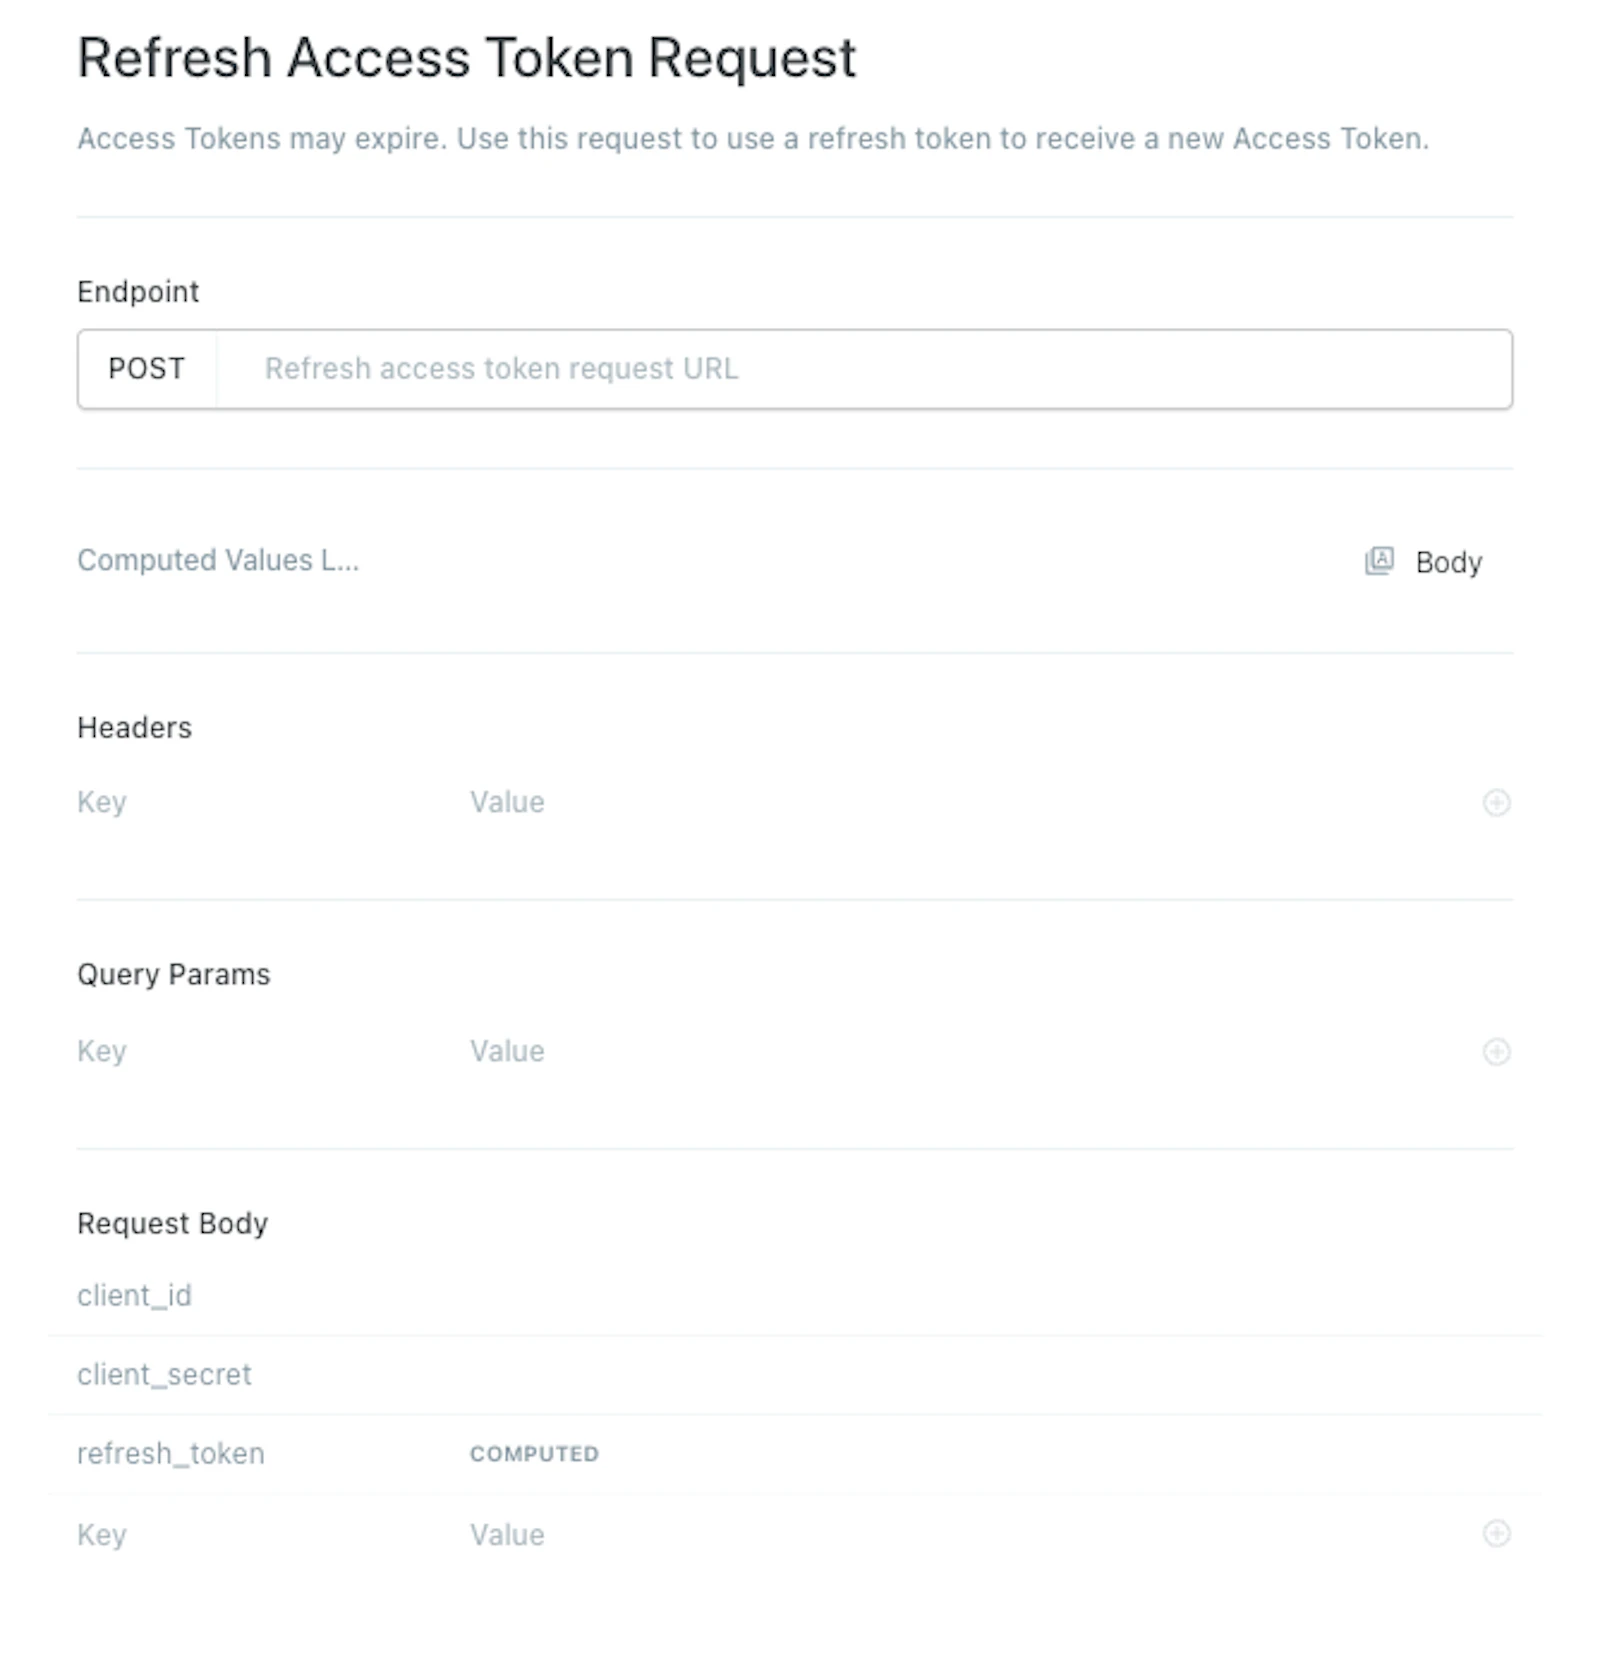The height and width of the screenshot is (1665, 1600).
Task: Click the value field beside client_id
Action: coord(990,1295)
